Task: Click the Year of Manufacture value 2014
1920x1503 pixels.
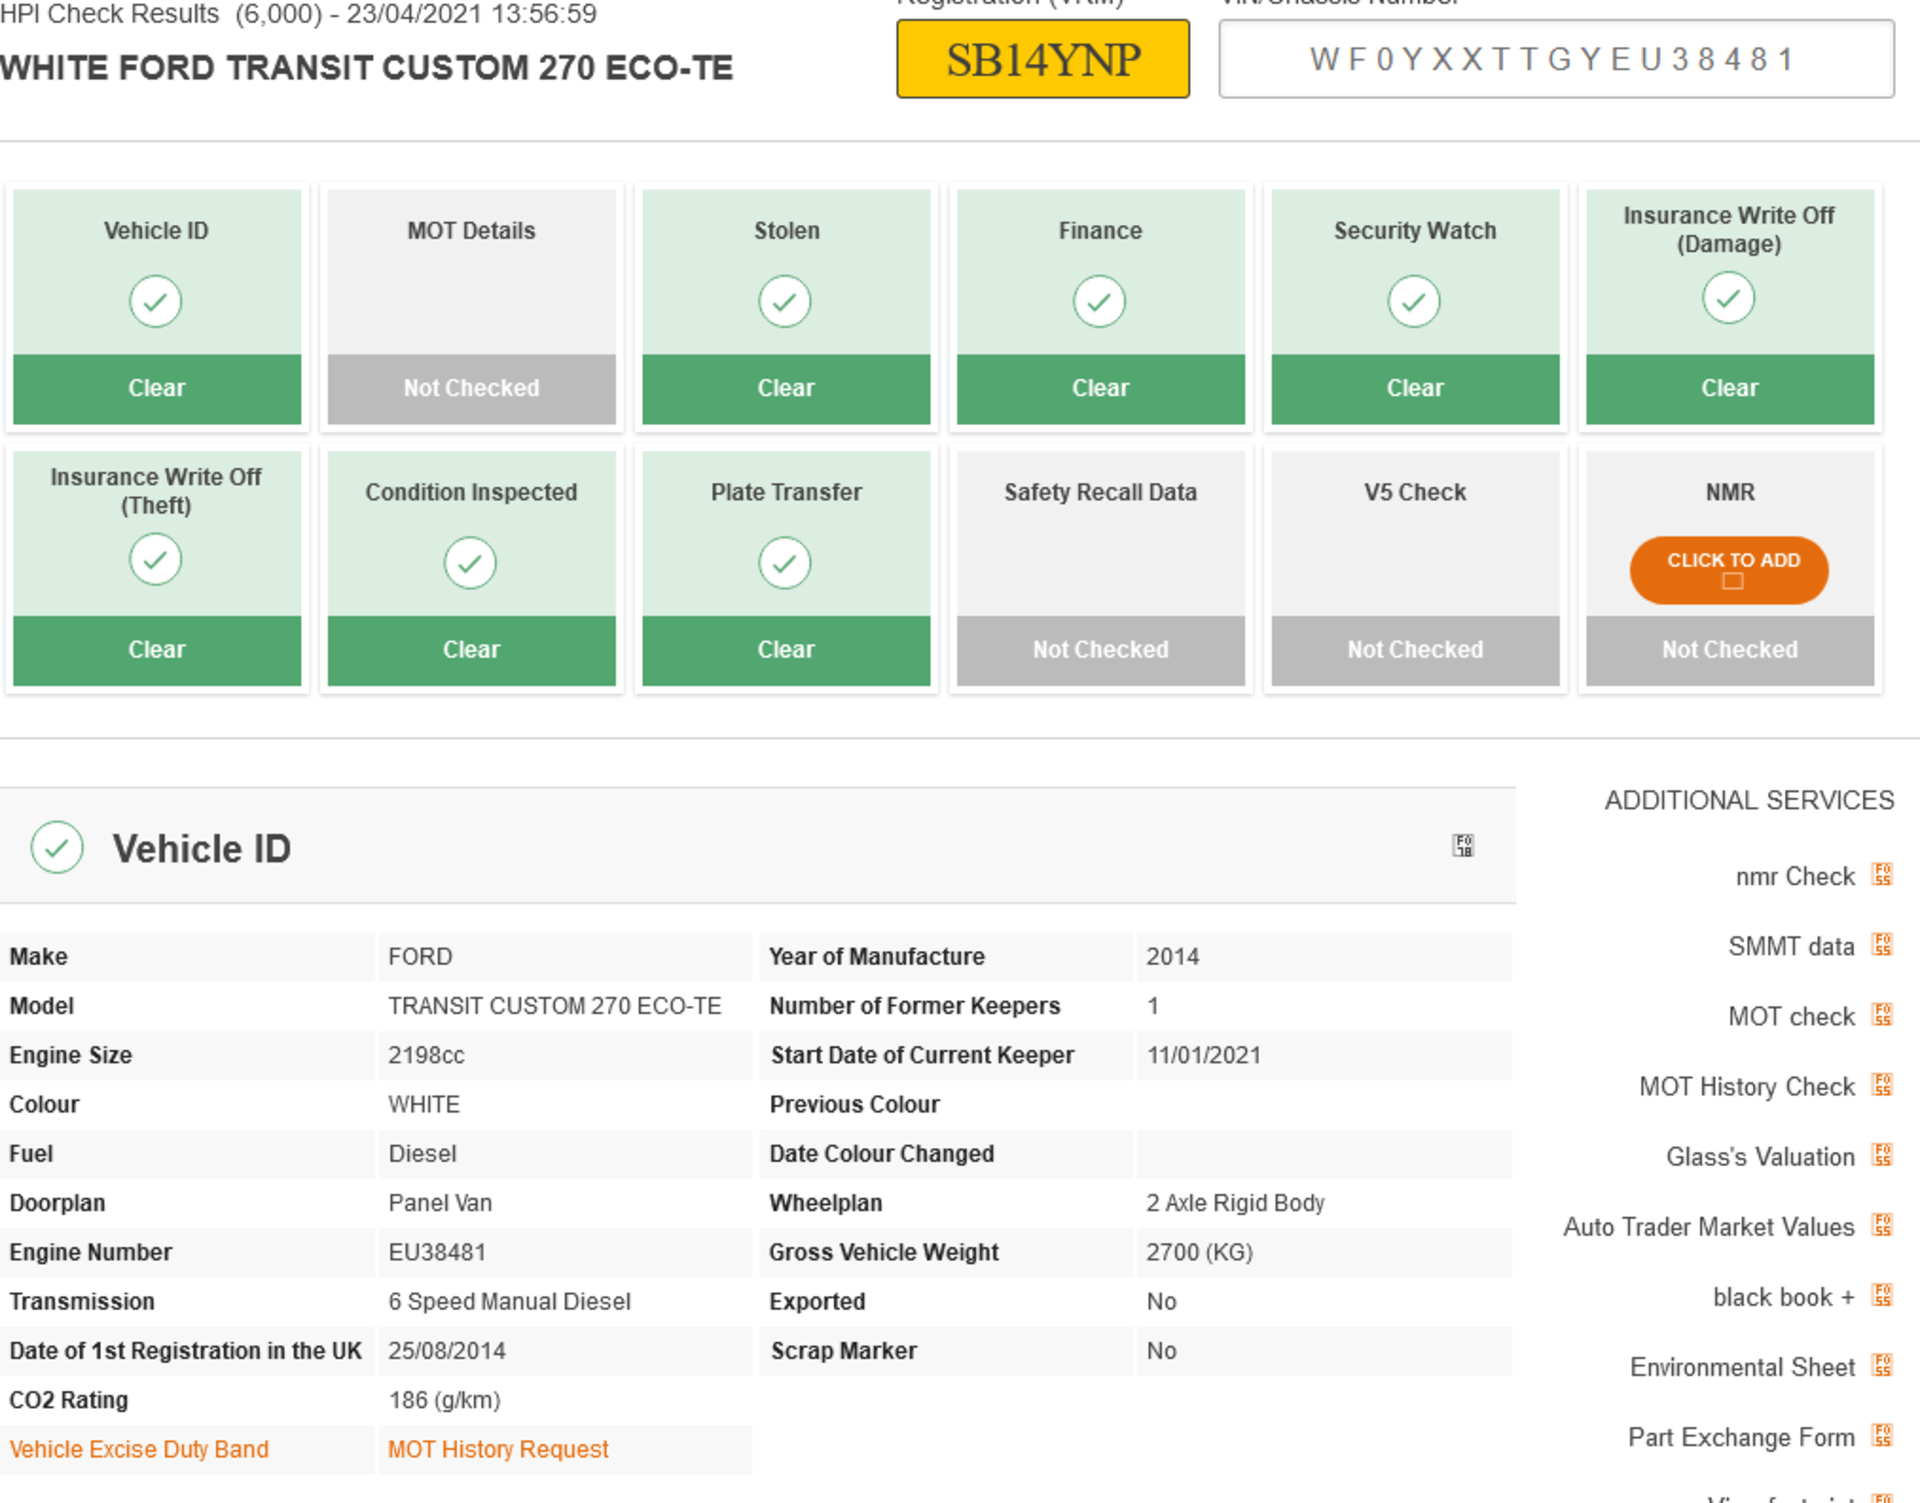Action: coord(1173,957)
